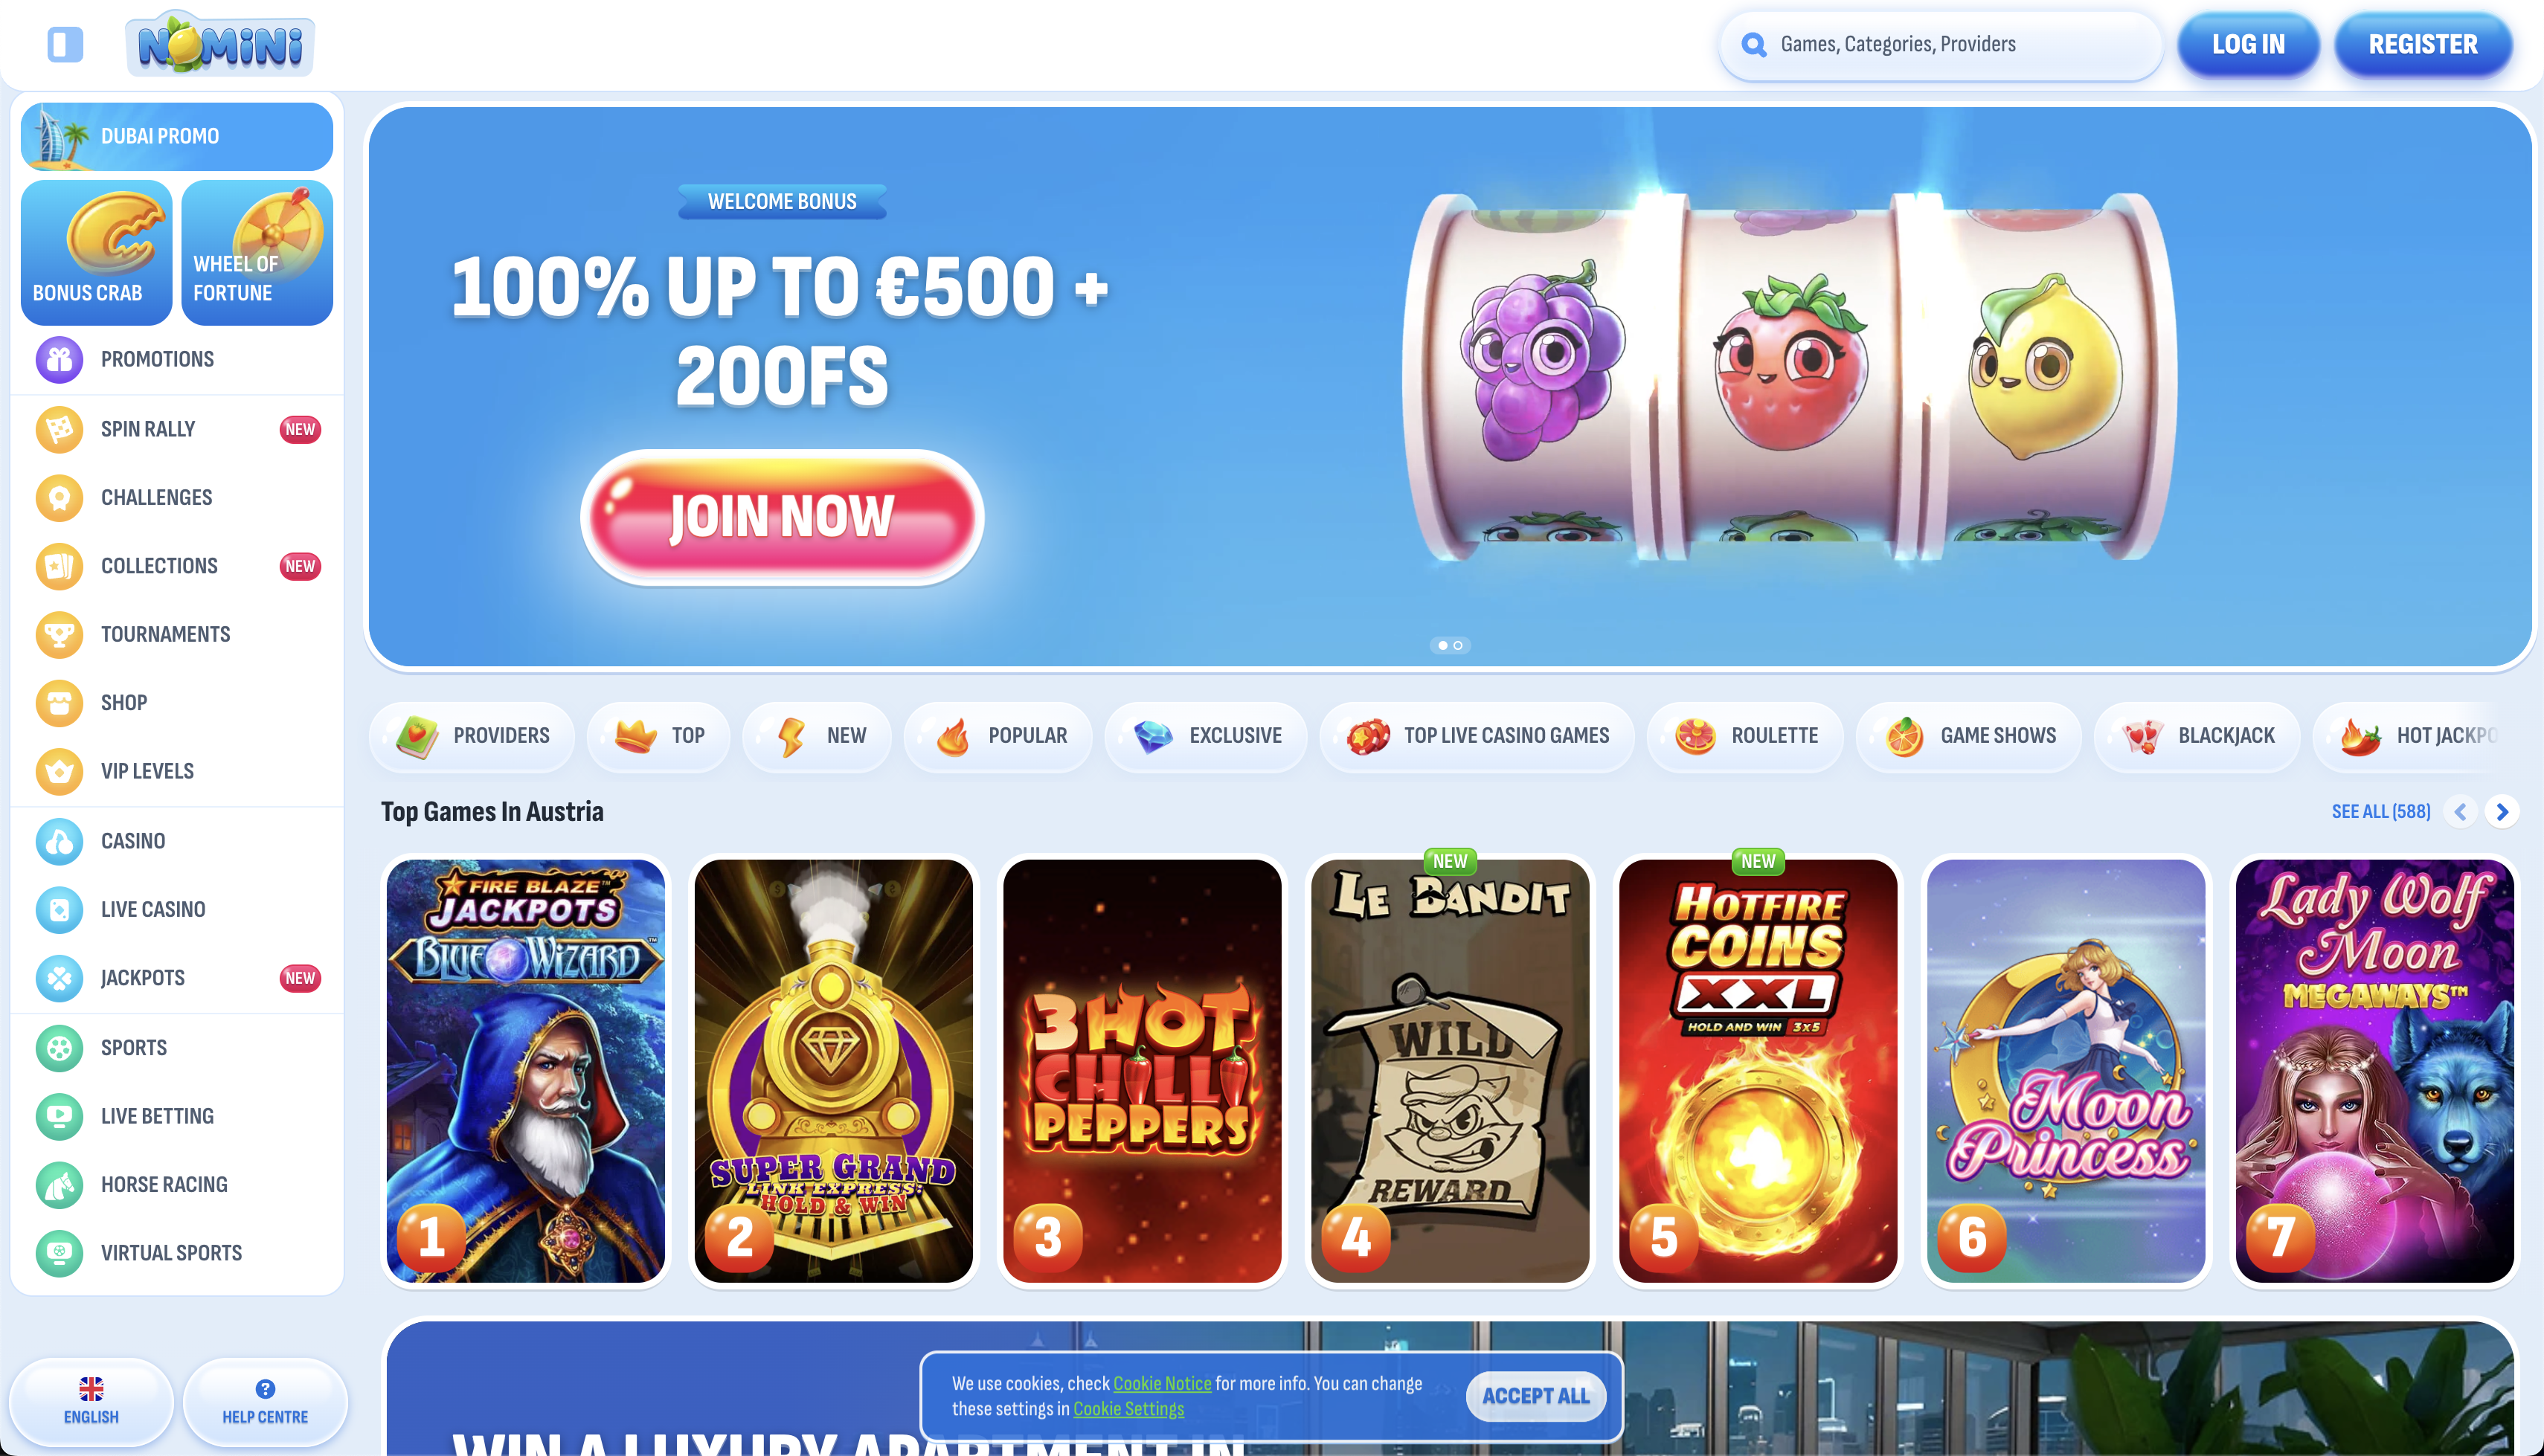Open the English language selector

91,1401
